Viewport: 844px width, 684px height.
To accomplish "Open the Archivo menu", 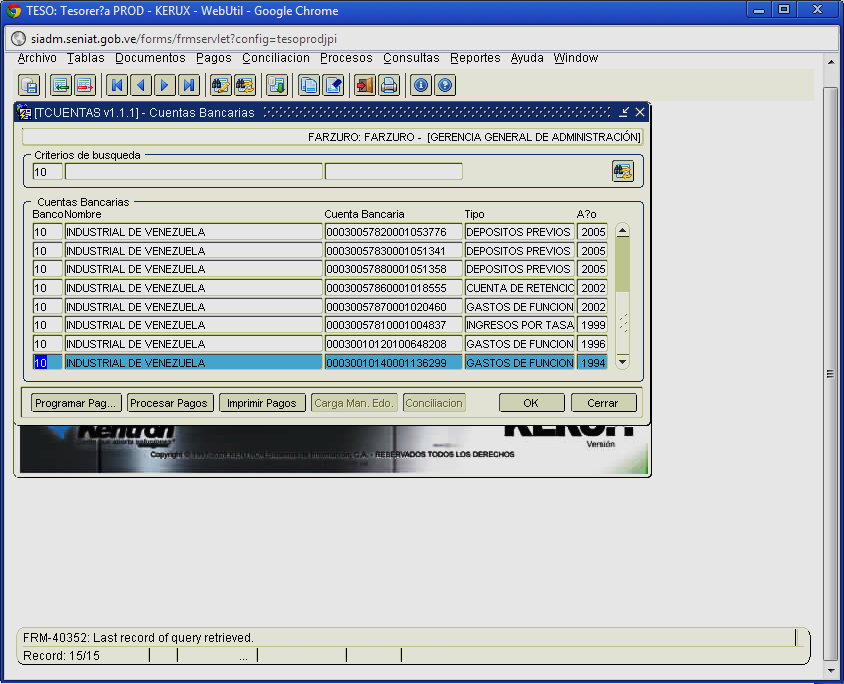I will [x=37, y=58].
